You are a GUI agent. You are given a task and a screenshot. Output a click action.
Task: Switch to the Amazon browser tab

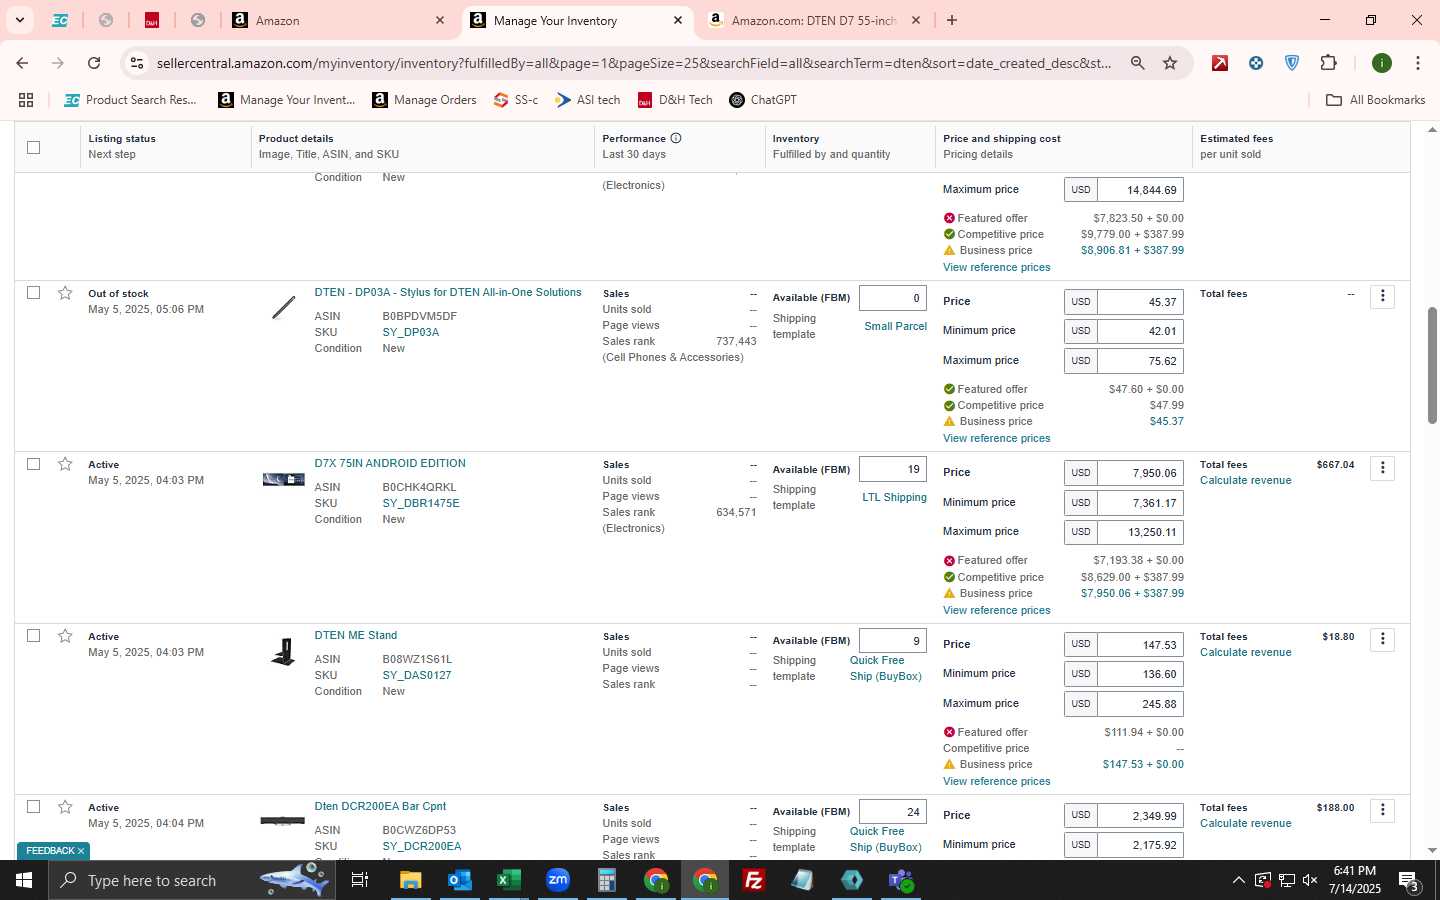point(338,20)
